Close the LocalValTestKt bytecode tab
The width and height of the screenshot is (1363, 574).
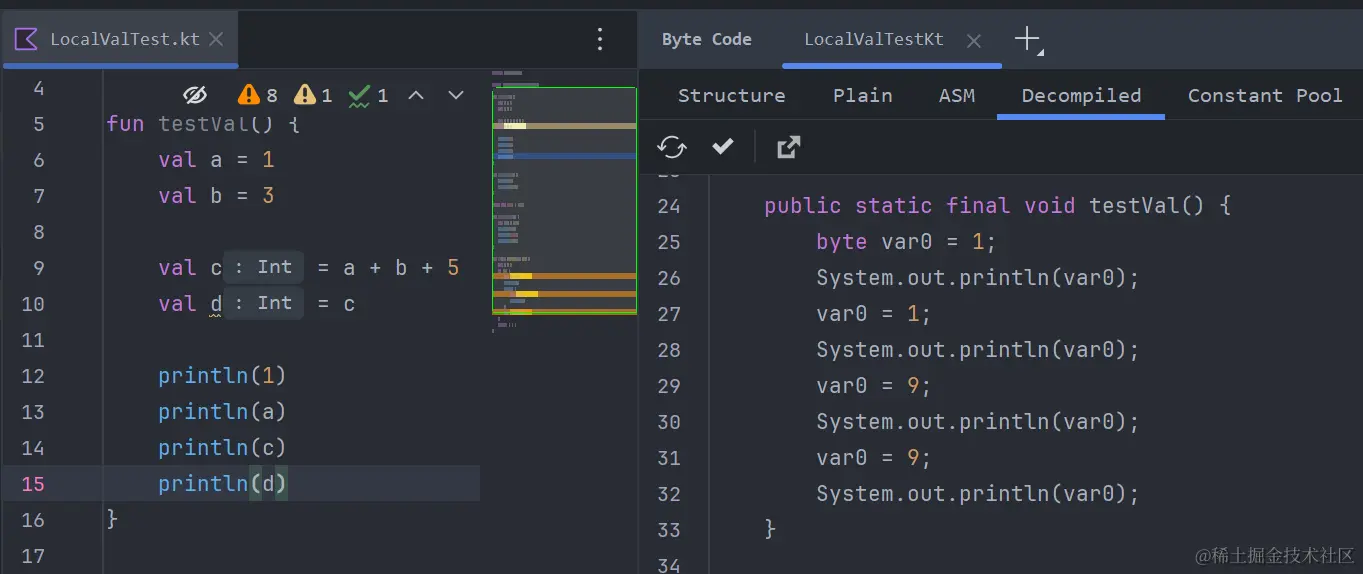point(974,40)
